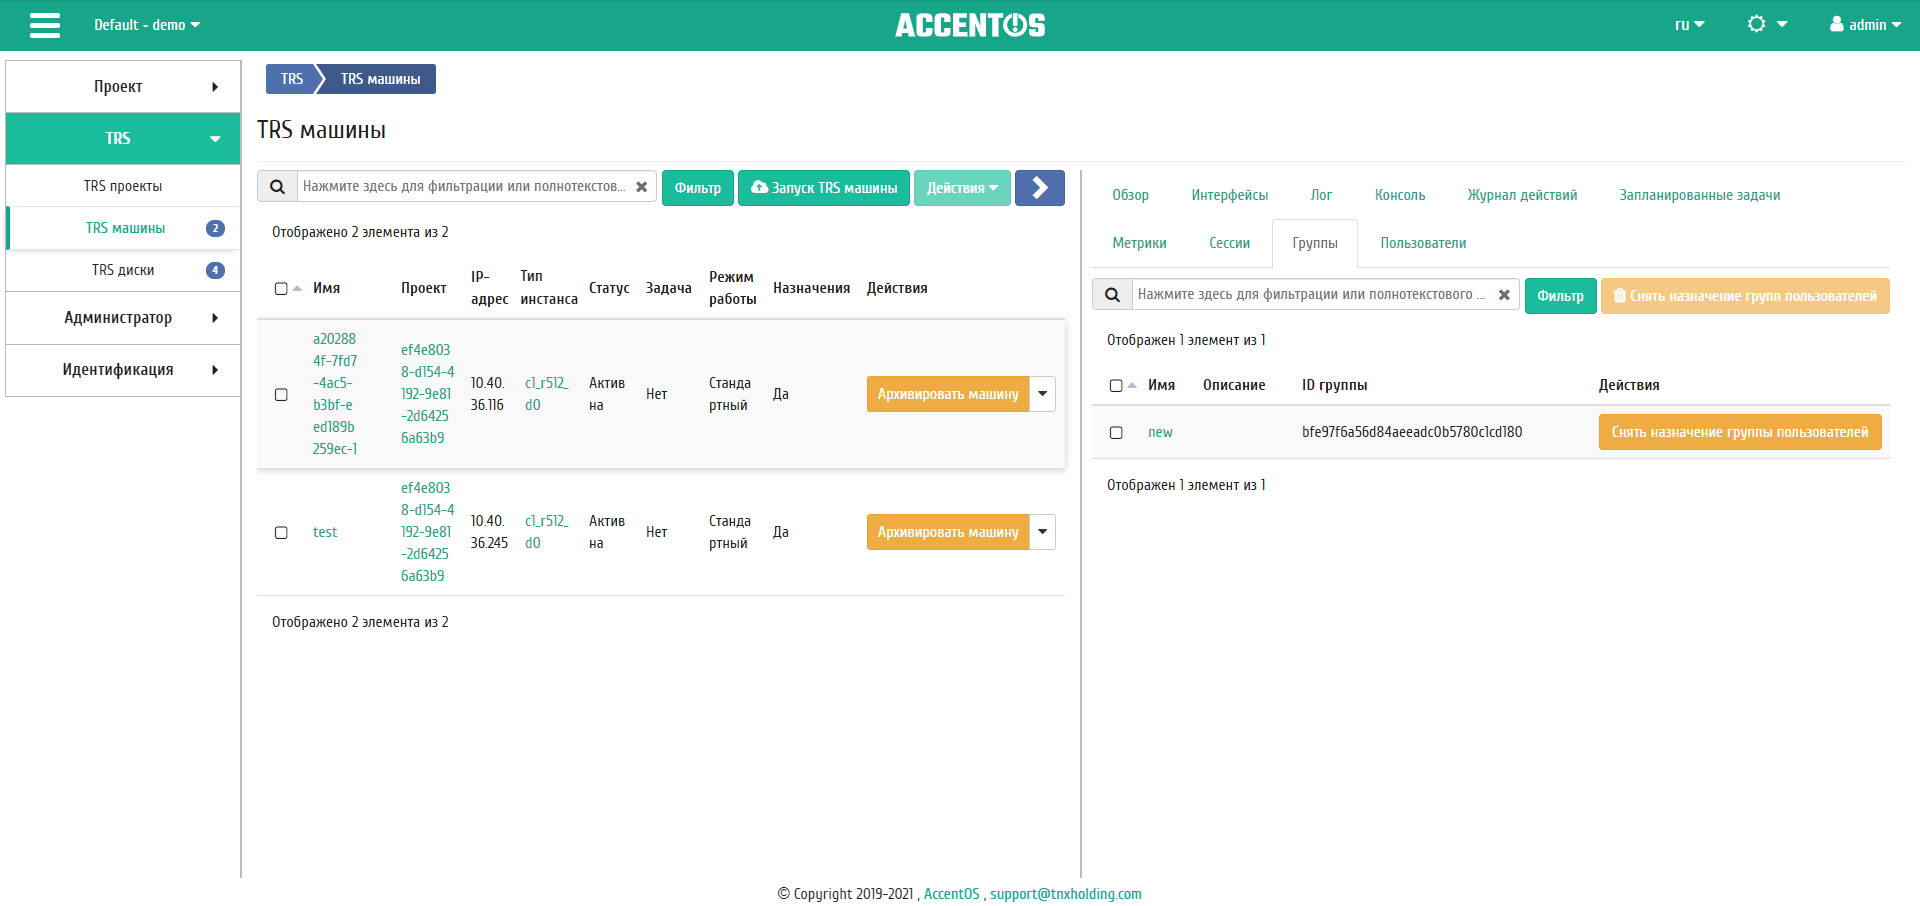Click group ID bfe97f6a56d84aeeadc0b5780c1cd180
The image size is (1920, 906).
(1412, 432)
